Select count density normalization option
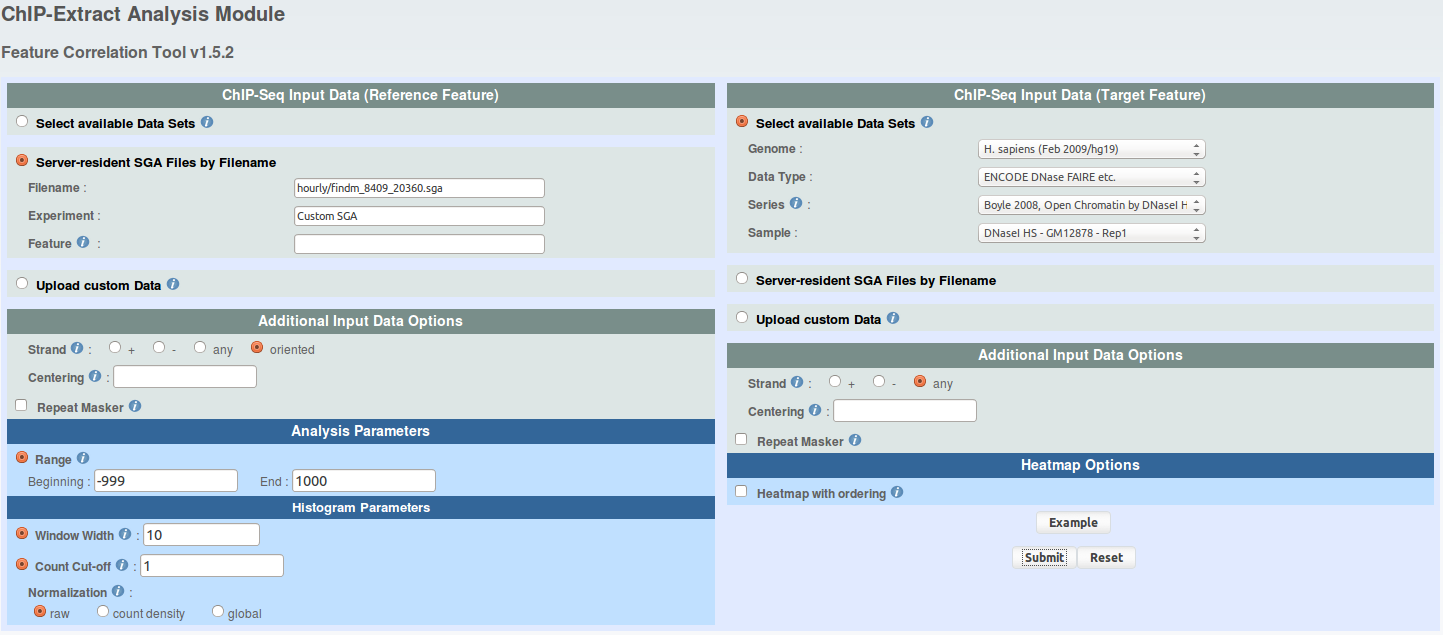The width and height of the screenshot is (1443, 635). (x=103, y=612)
